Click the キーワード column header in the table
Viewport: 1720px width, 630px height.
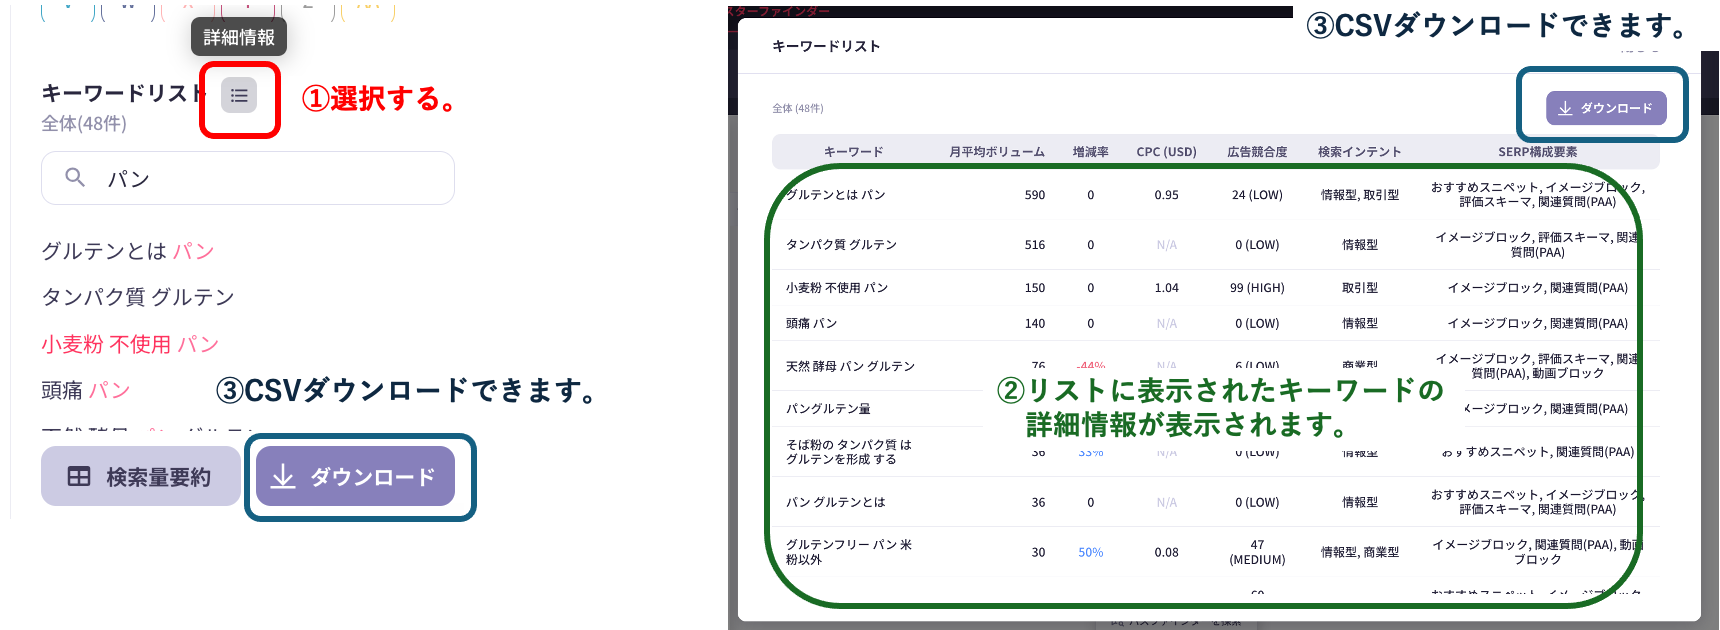point(853,152)
